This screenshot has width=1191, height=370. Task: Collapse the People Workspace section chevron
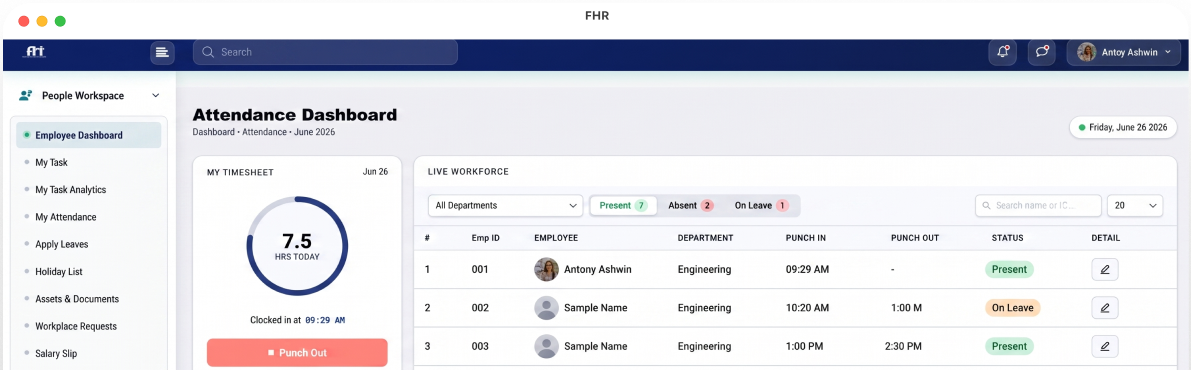coord(156,96)
